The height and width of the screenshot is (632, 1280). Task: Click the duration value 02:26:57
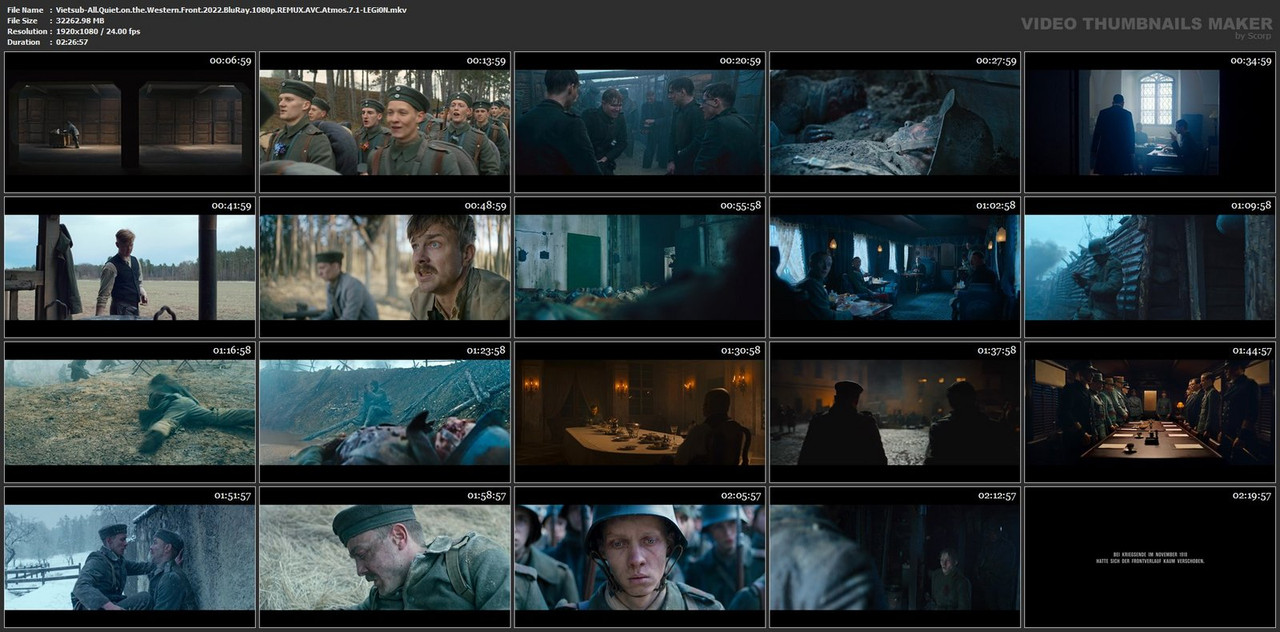(x=72, y=42)
